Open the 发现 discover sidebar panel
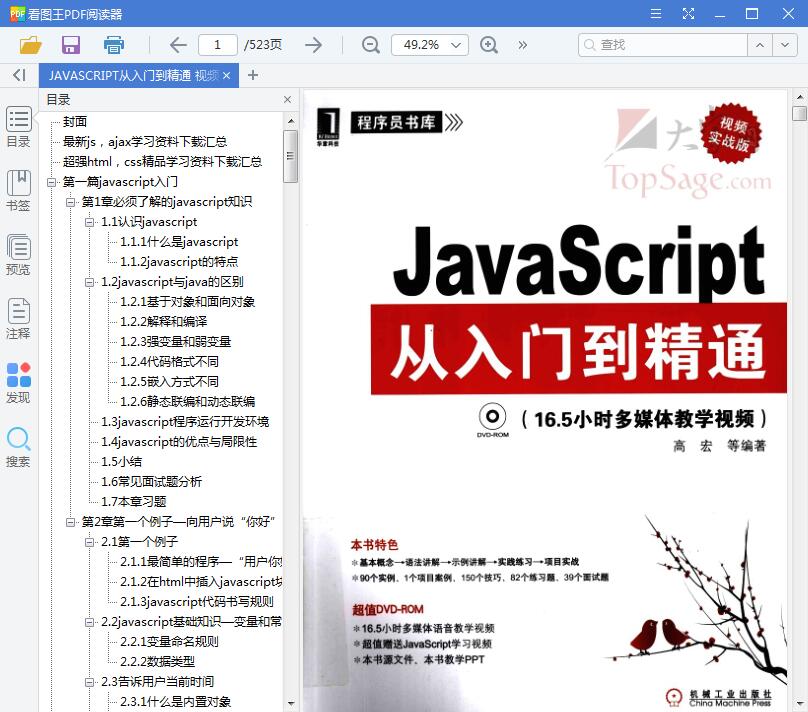The image size is (808, 712). (19, 382)
